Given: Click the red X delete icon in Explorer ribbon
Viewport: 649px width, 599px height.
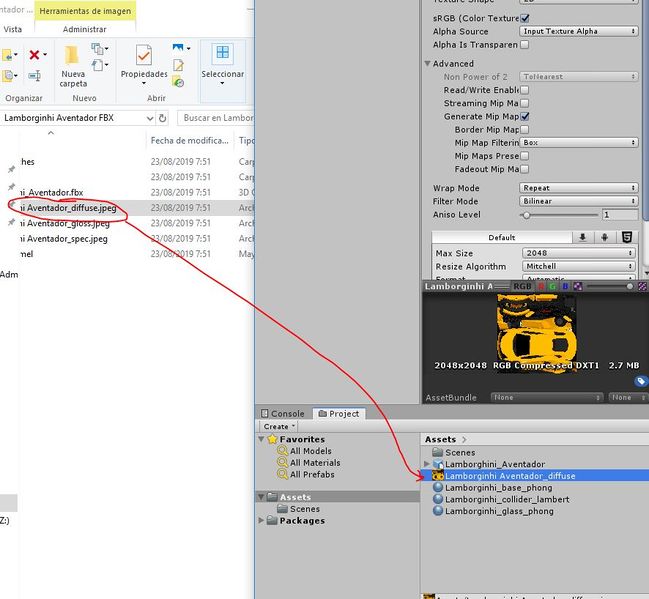Looking at the screenshot, I should [35, 55].
